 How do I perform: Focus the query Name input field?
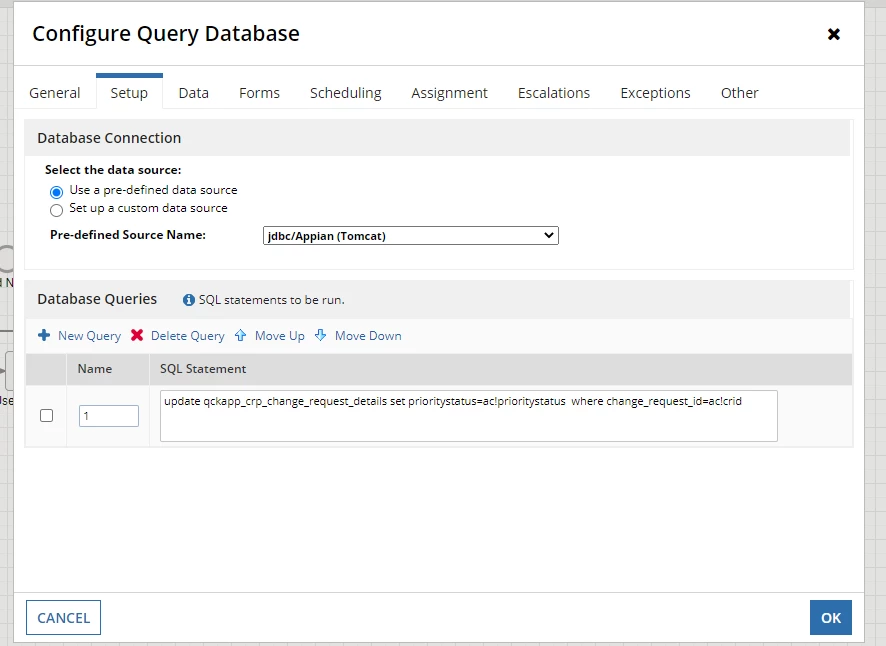108,416
